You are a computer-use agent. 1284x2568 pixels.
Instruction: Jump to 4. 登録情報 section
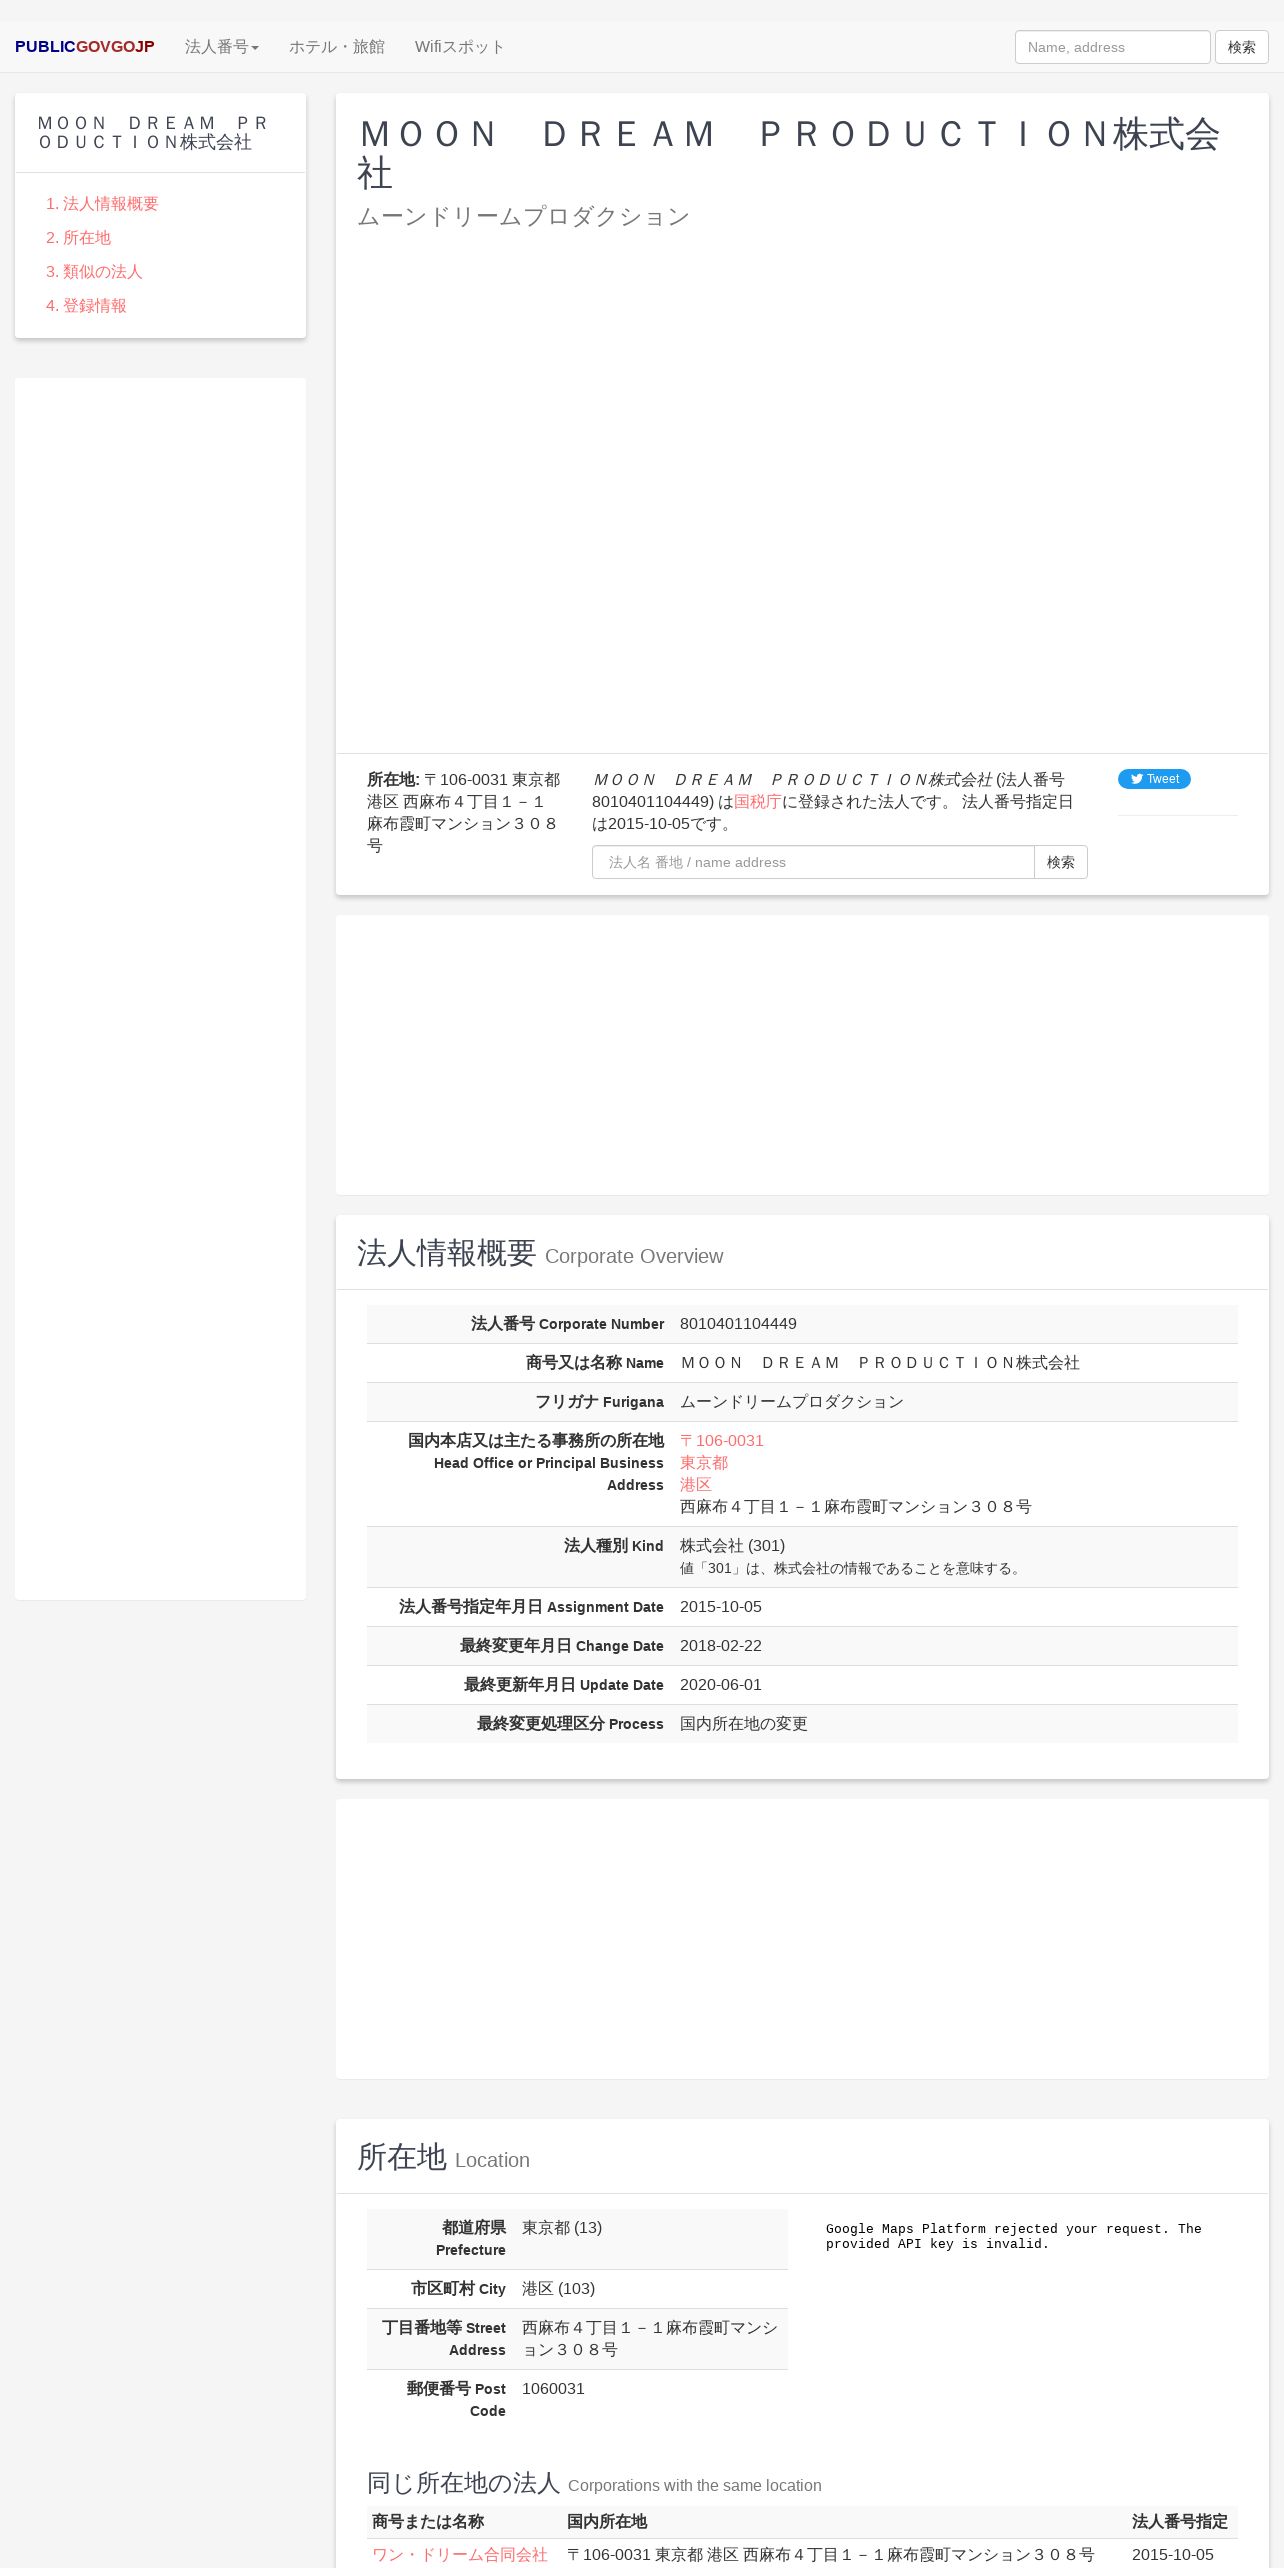pos(86,305)
